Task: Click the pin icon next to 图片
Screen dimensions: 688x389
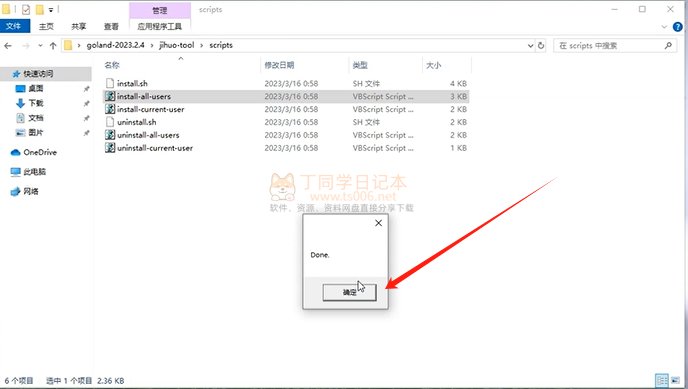Action: [x=86, y=133]
